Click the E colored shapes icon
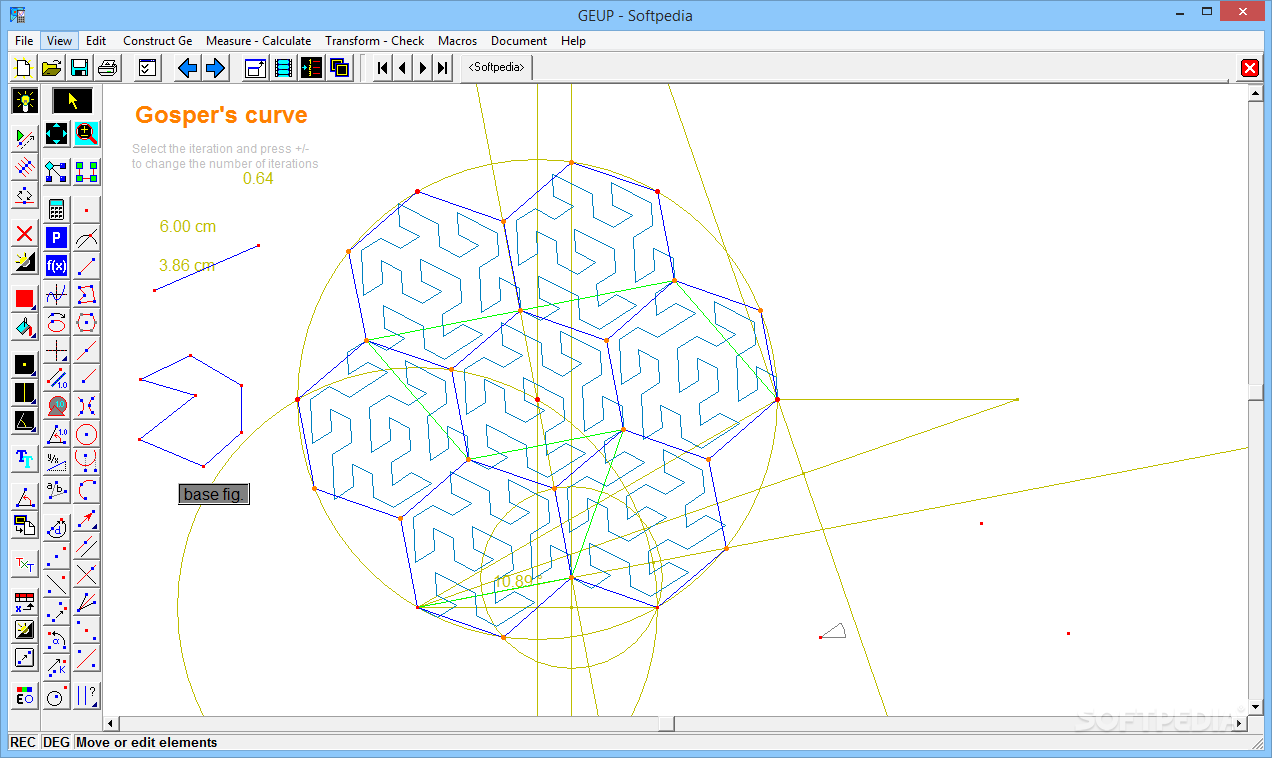The width and height of the screenshot is (1272, 758). (25, 696)
